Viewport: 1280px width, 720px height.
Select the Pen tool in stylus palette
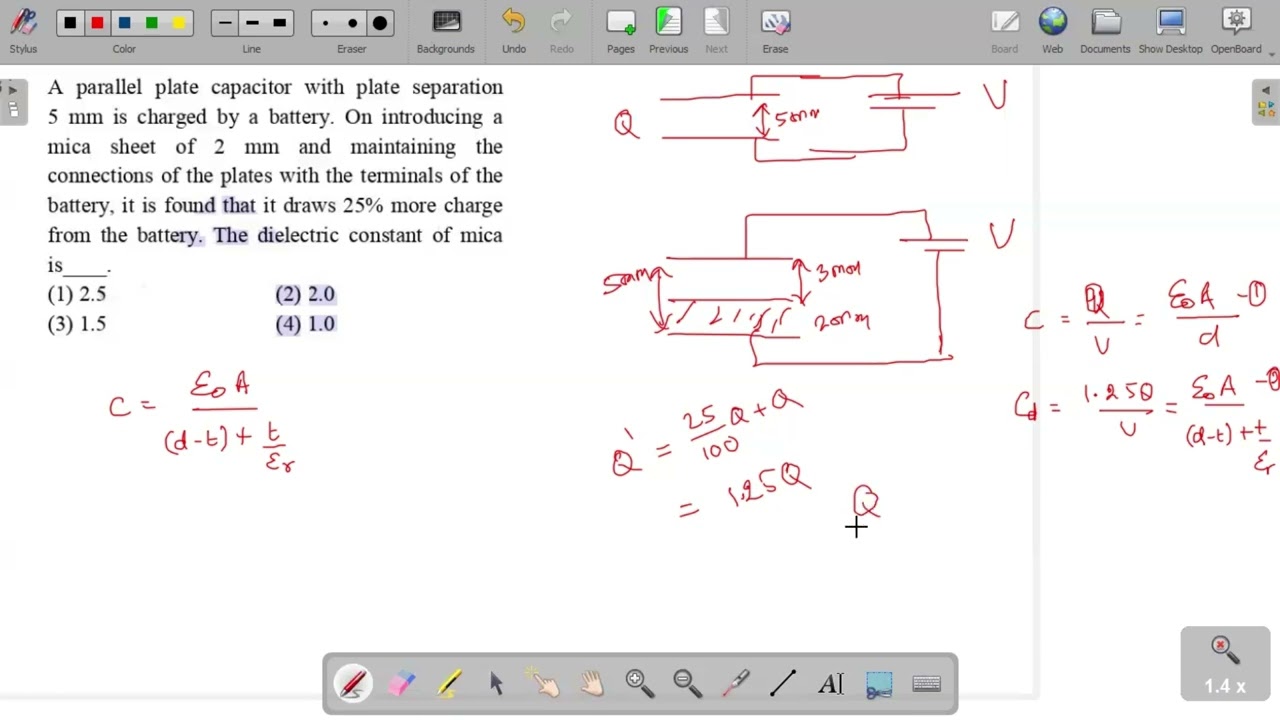353,684
